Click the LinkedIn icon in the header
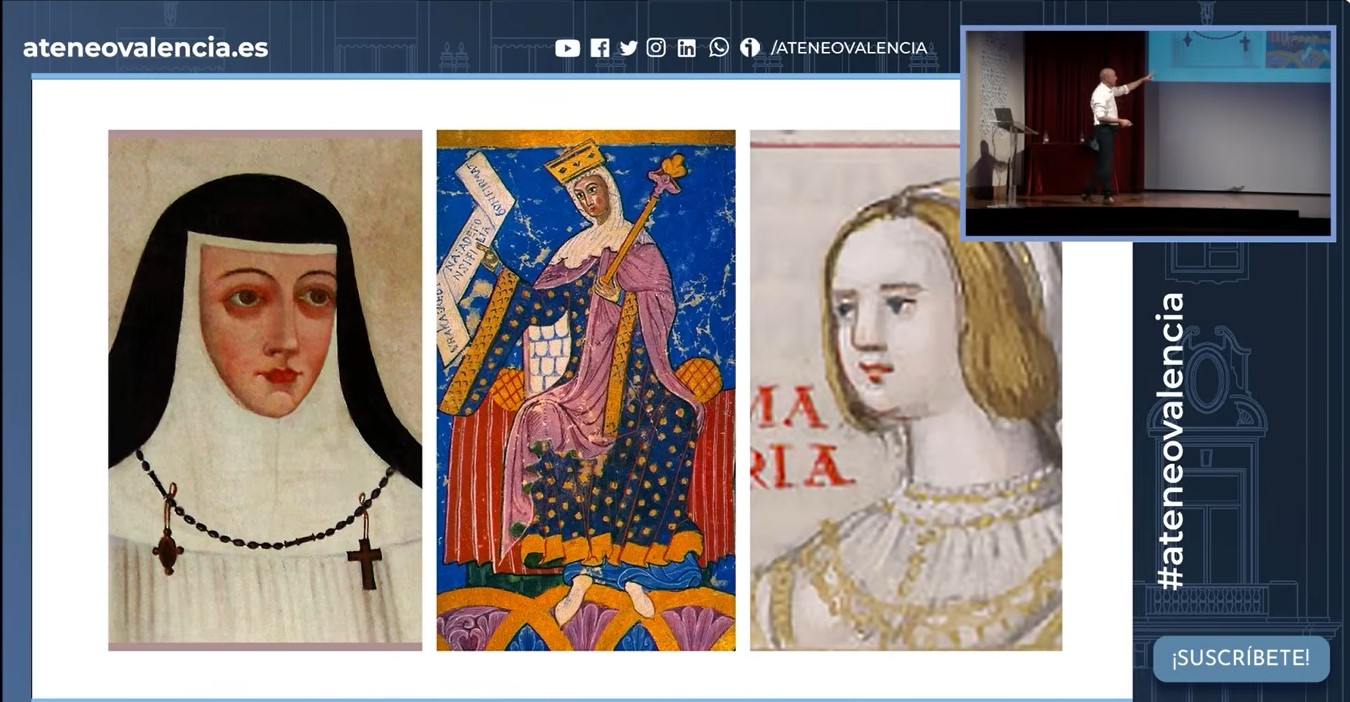Viewport: 1350px width, 702px height. pos(686,48)
